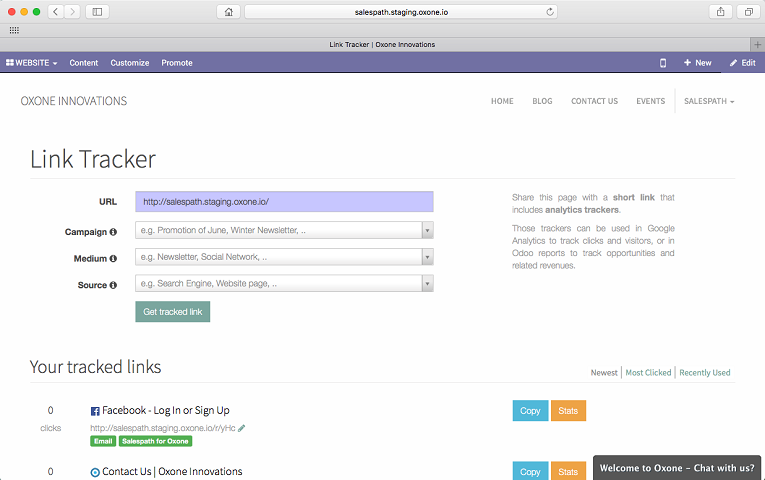The height and width of the screenshot is (480, 765).
Task: Expand the Campaign dropdown arrow
Action: click(427, 230)
